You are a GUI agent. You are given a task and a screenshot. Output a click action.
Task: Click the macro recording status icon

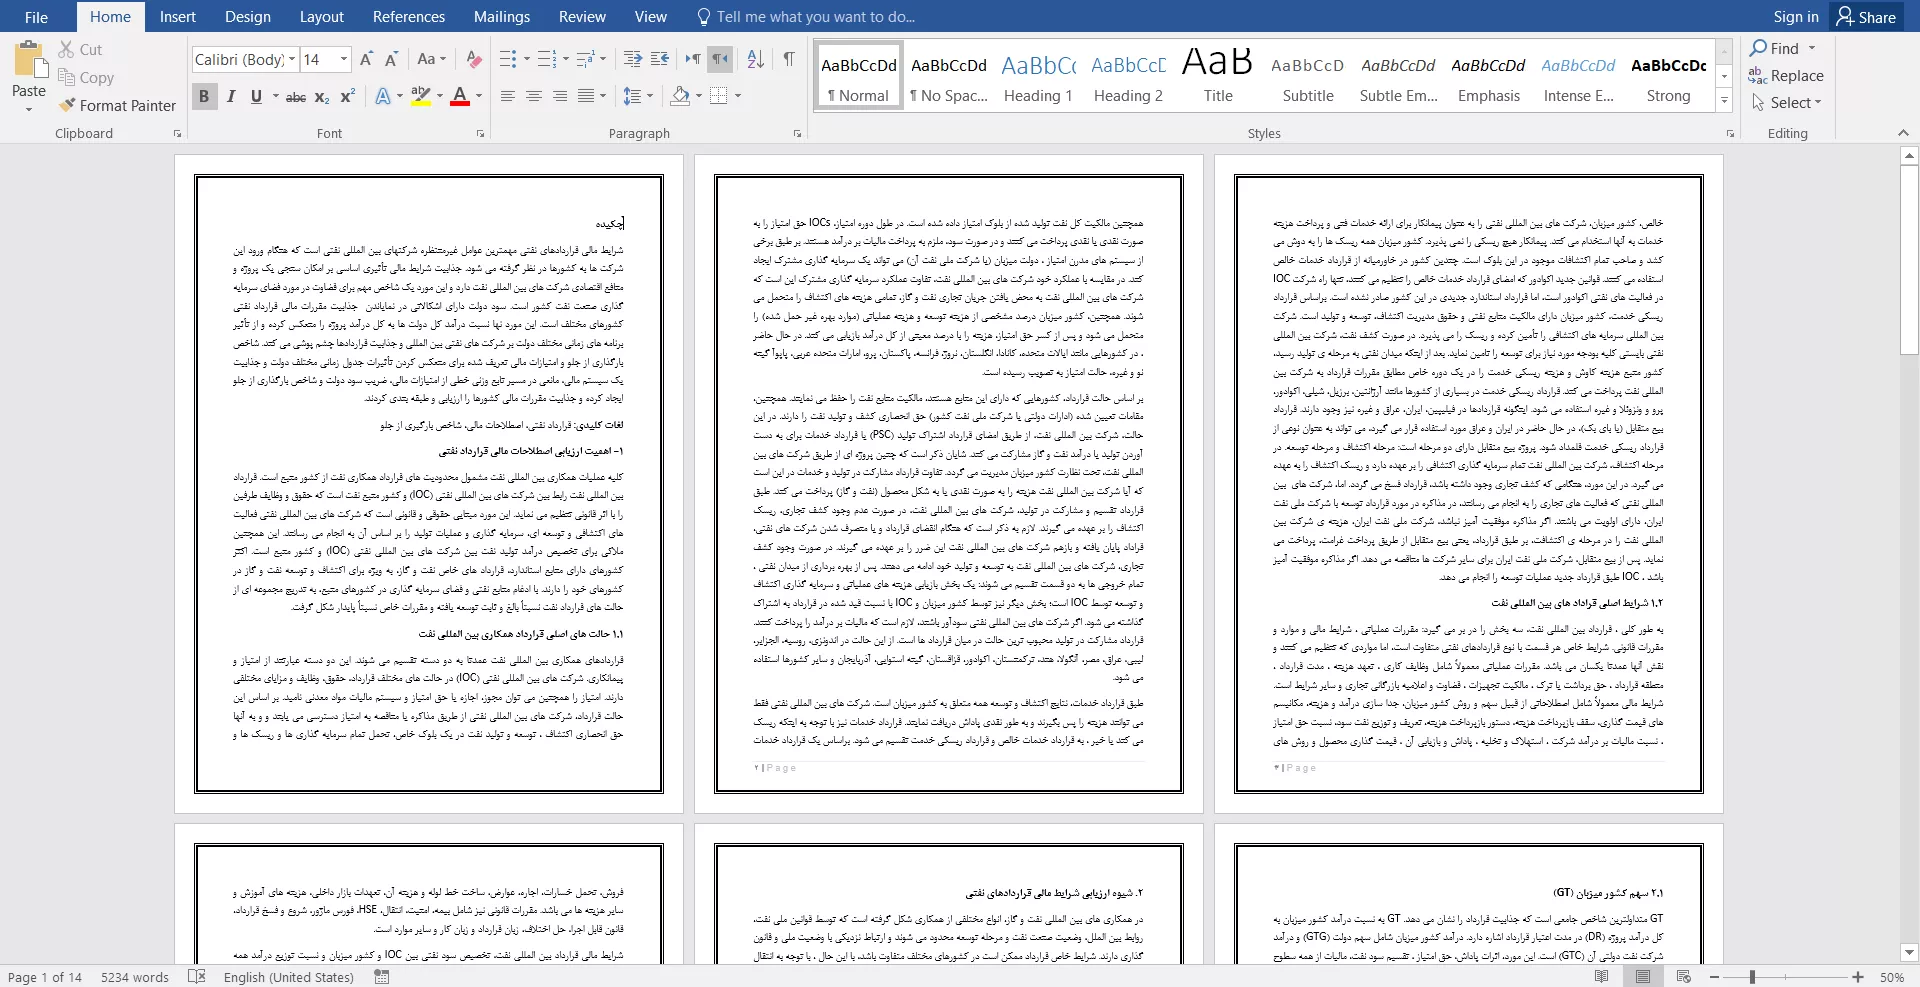(381, 976)
